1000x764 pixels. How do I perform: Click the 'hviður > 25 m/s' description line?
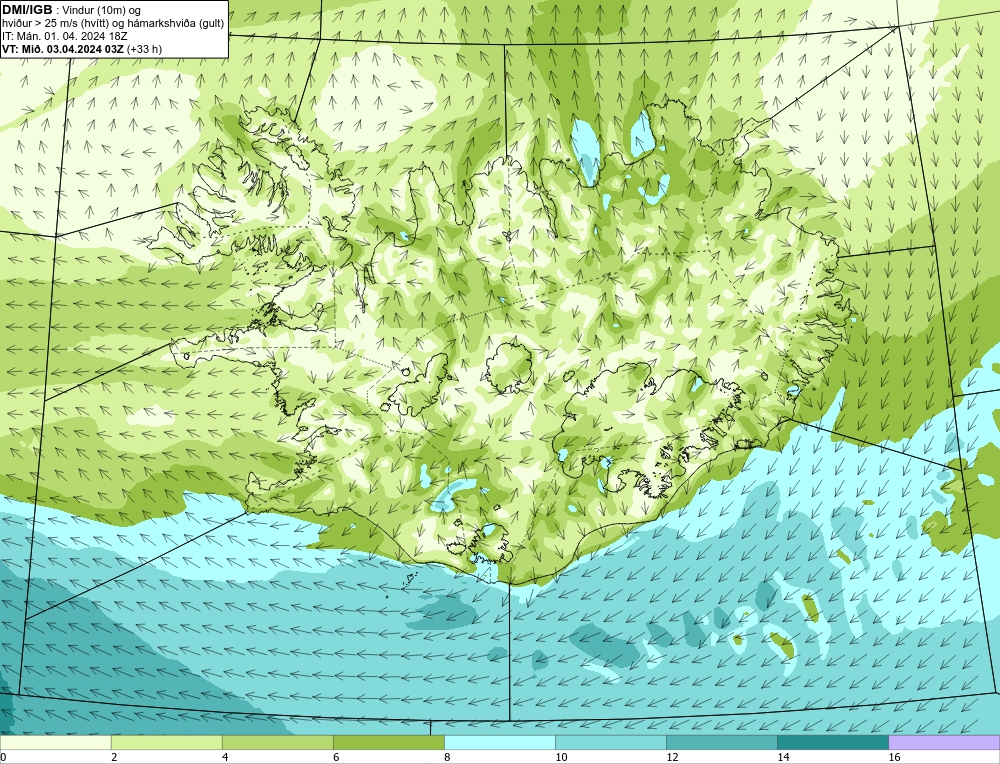click(x=113, y=24)
